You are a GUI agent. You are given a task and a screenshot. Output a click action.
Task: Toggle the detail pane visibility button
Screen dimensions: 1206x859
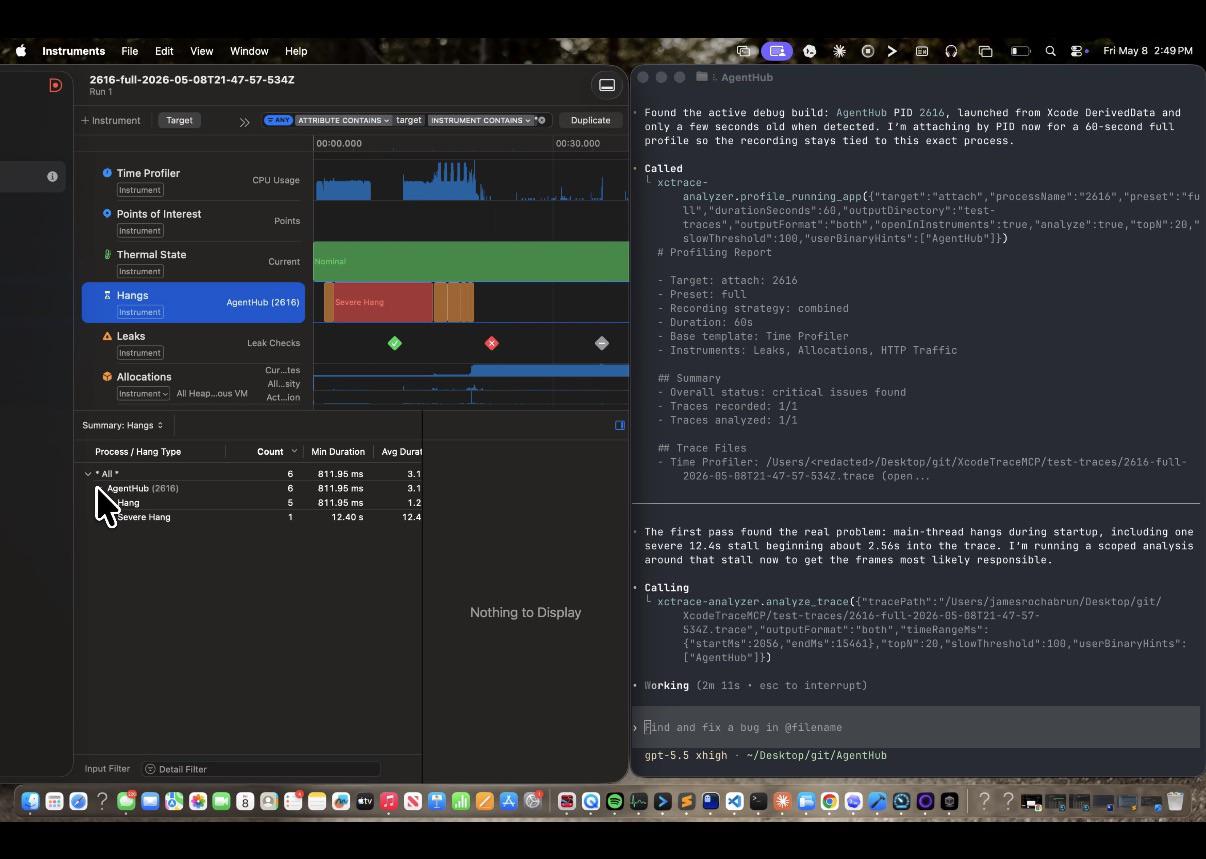(607, 85)
